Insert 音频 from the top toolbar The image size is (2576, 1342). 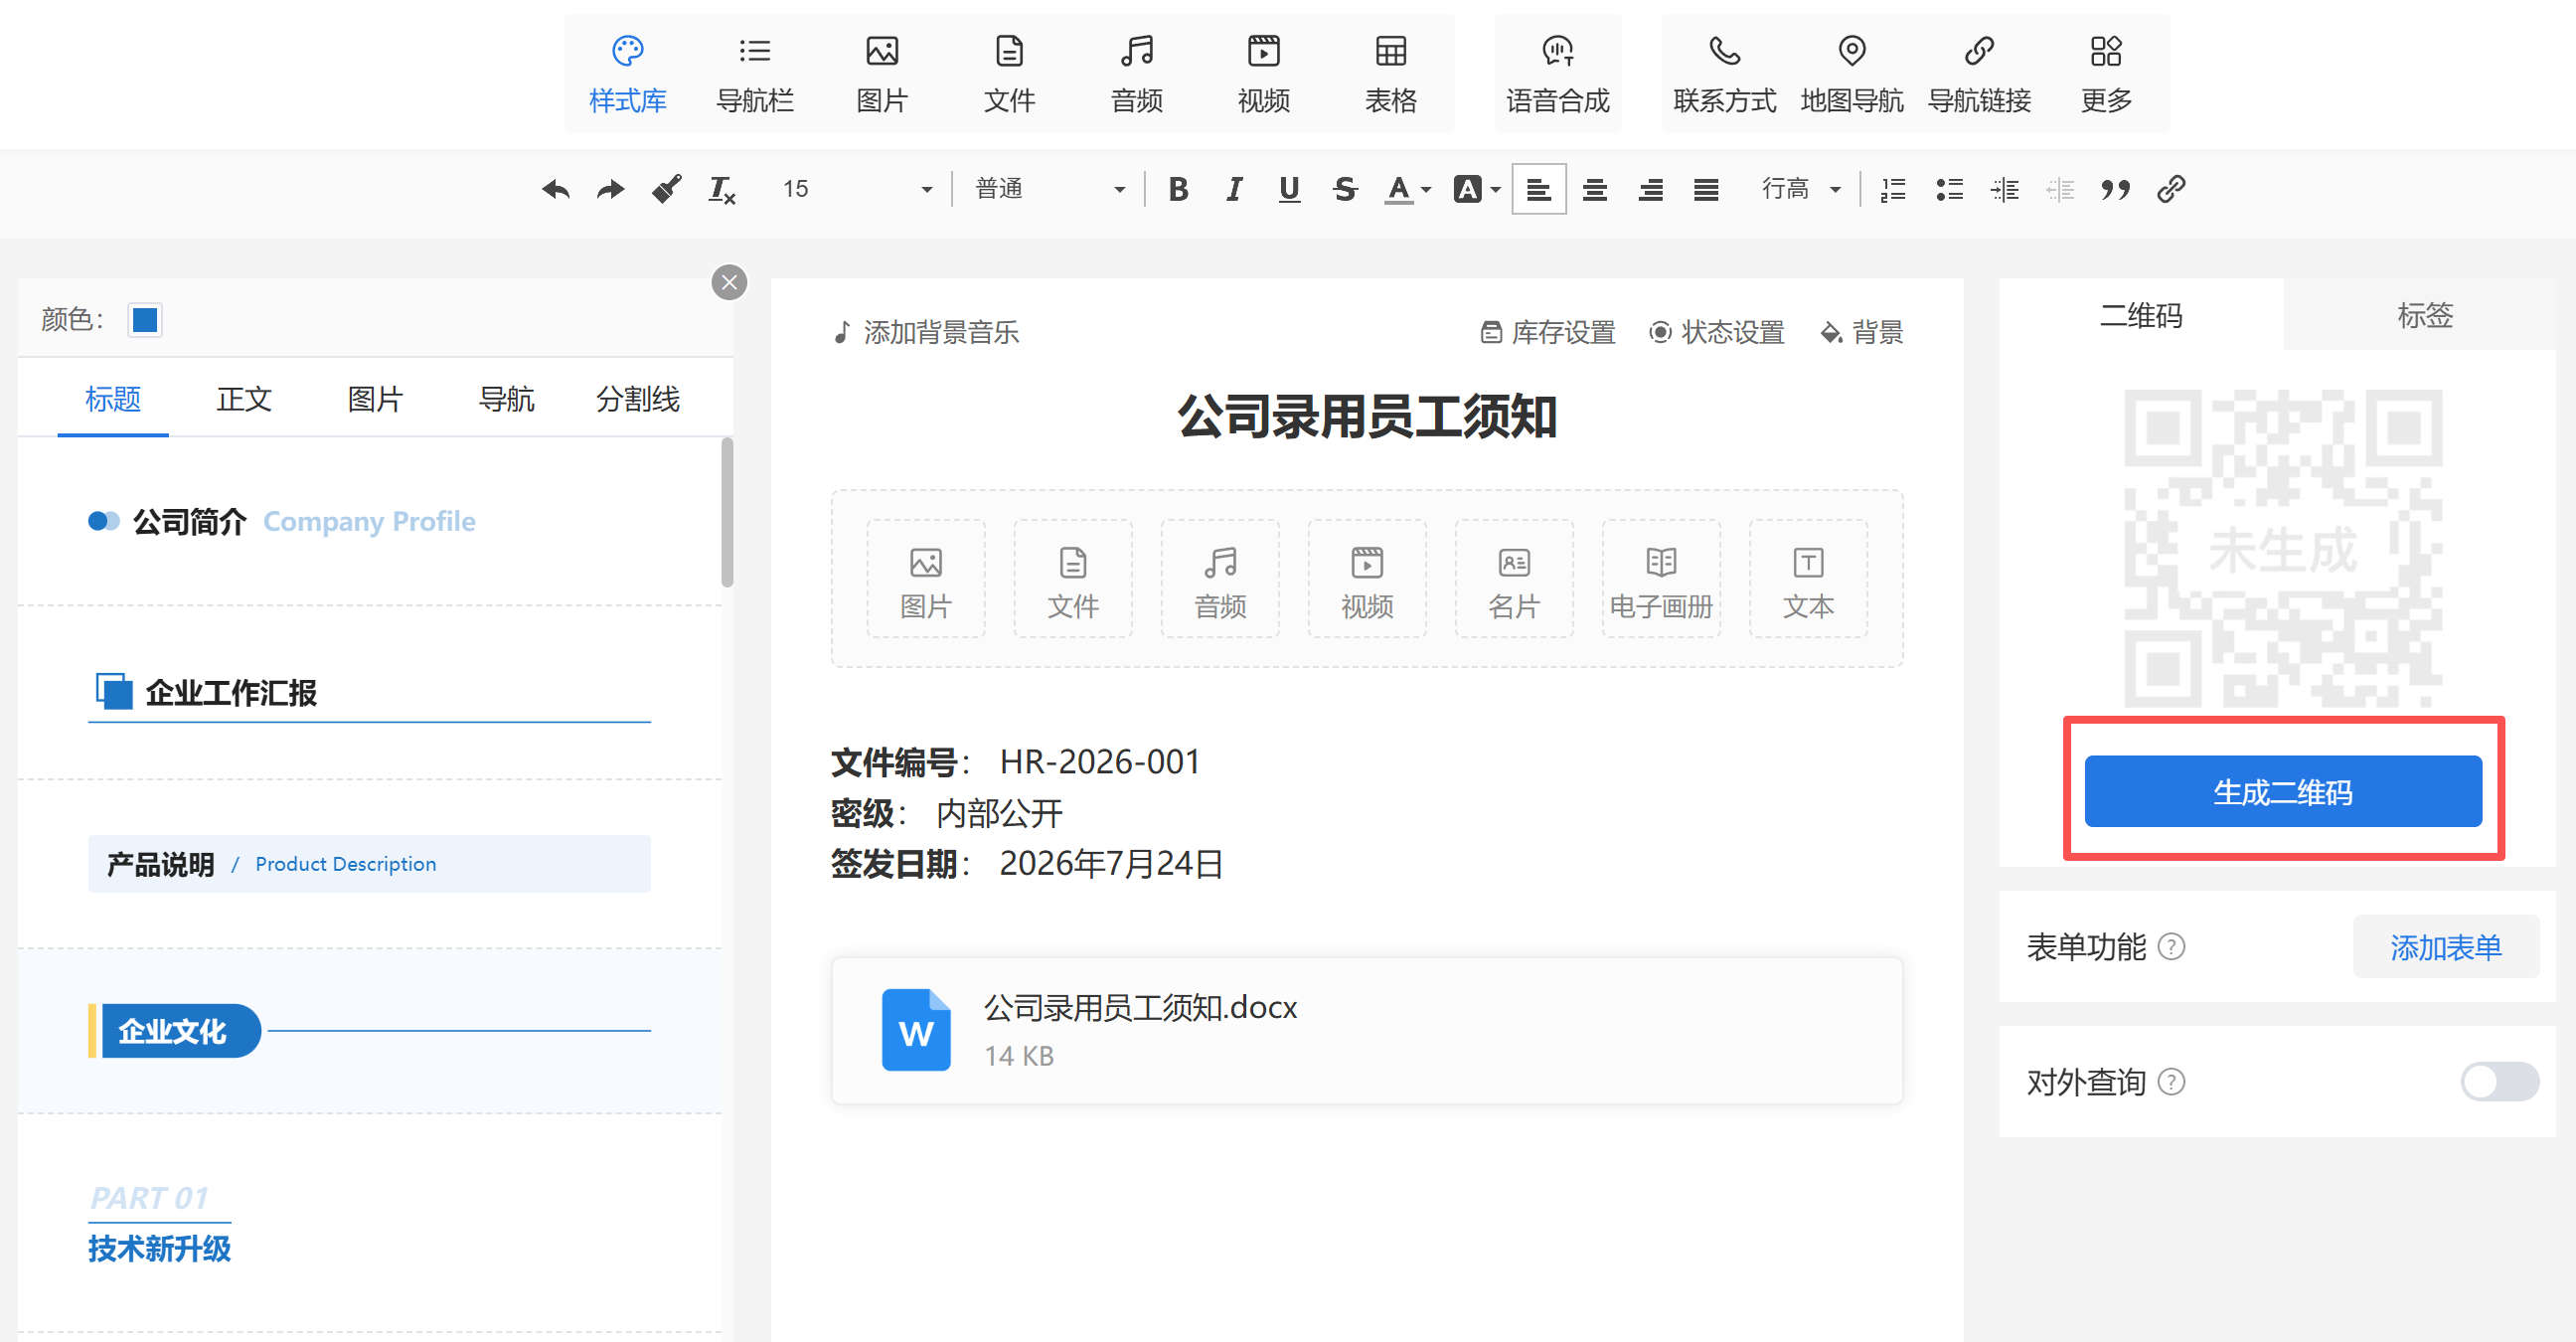point(1137,75)
